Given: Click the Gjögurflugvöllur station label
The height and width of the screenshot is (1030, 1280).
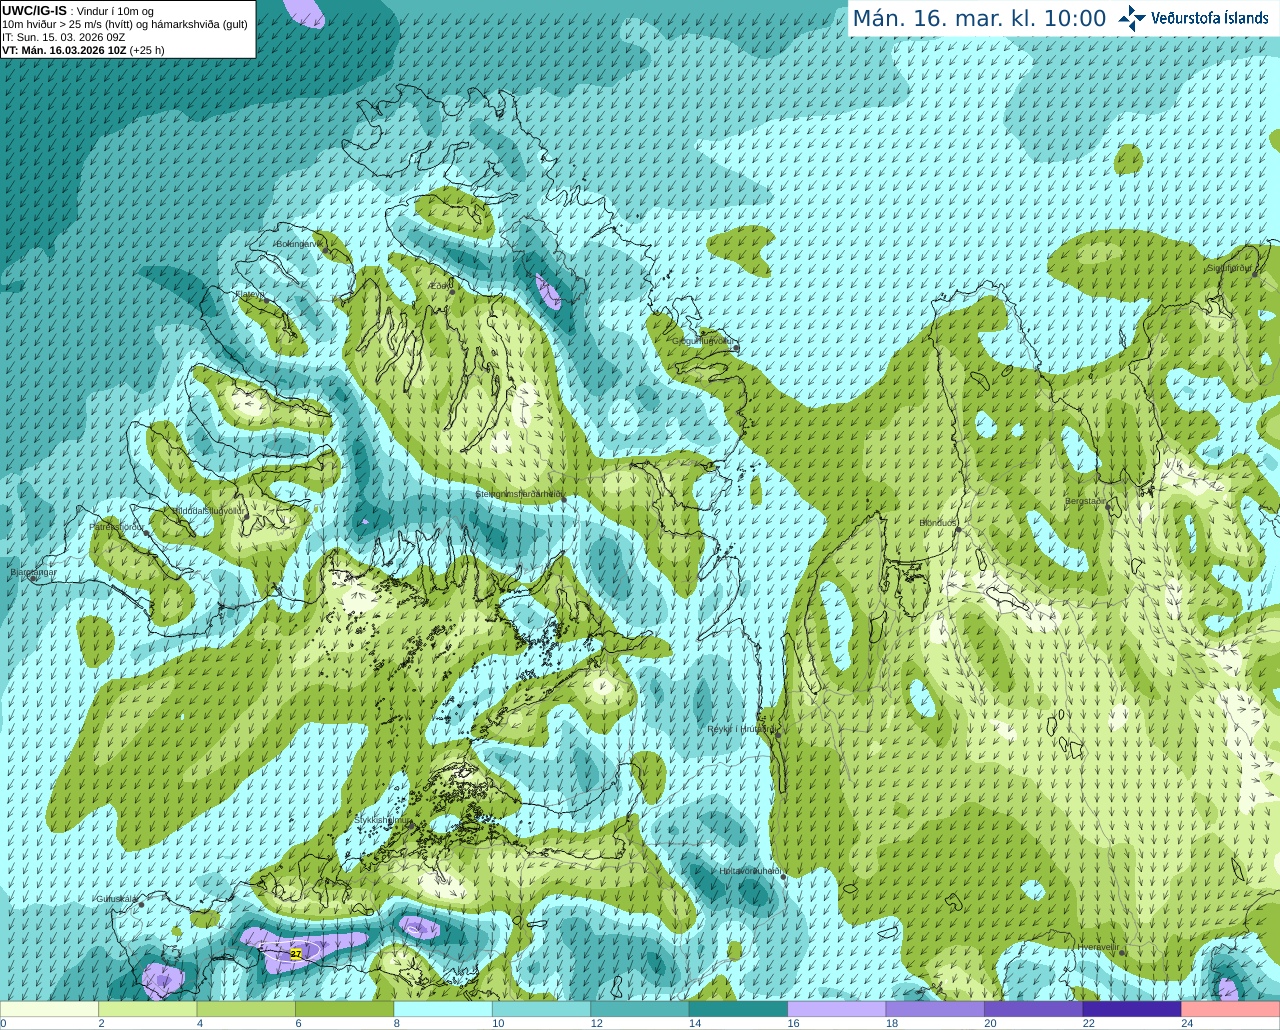Looking at the screenshot, I should tap(704, 341).
